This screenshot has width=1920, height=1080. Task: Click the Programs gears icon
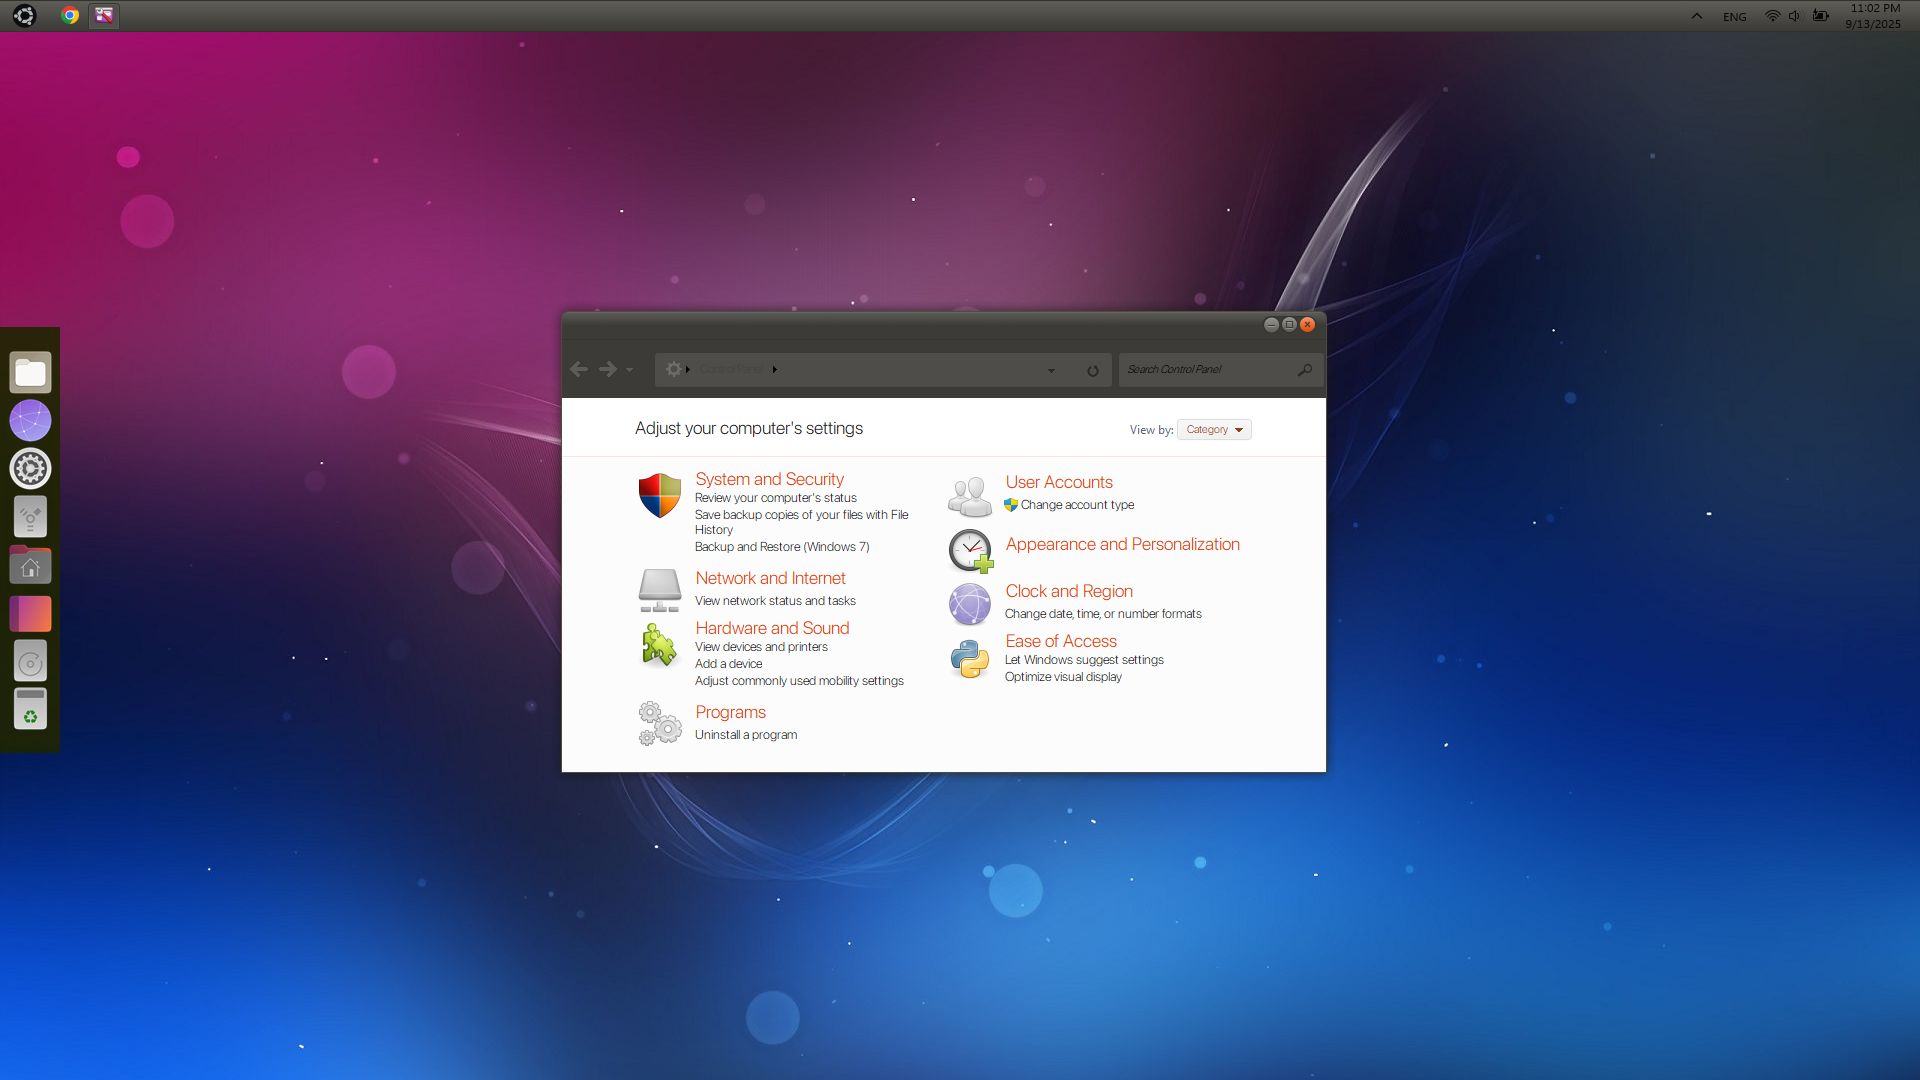(659, 723)
